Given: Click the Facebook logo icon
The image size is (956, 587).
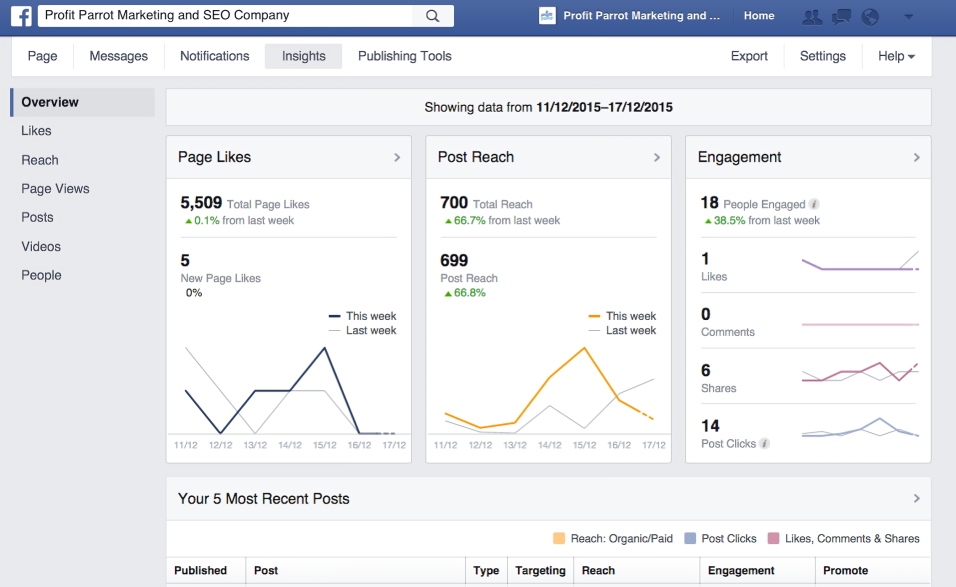Looking at the screenshot, I should pyautogui.click(x=21, y=16).
